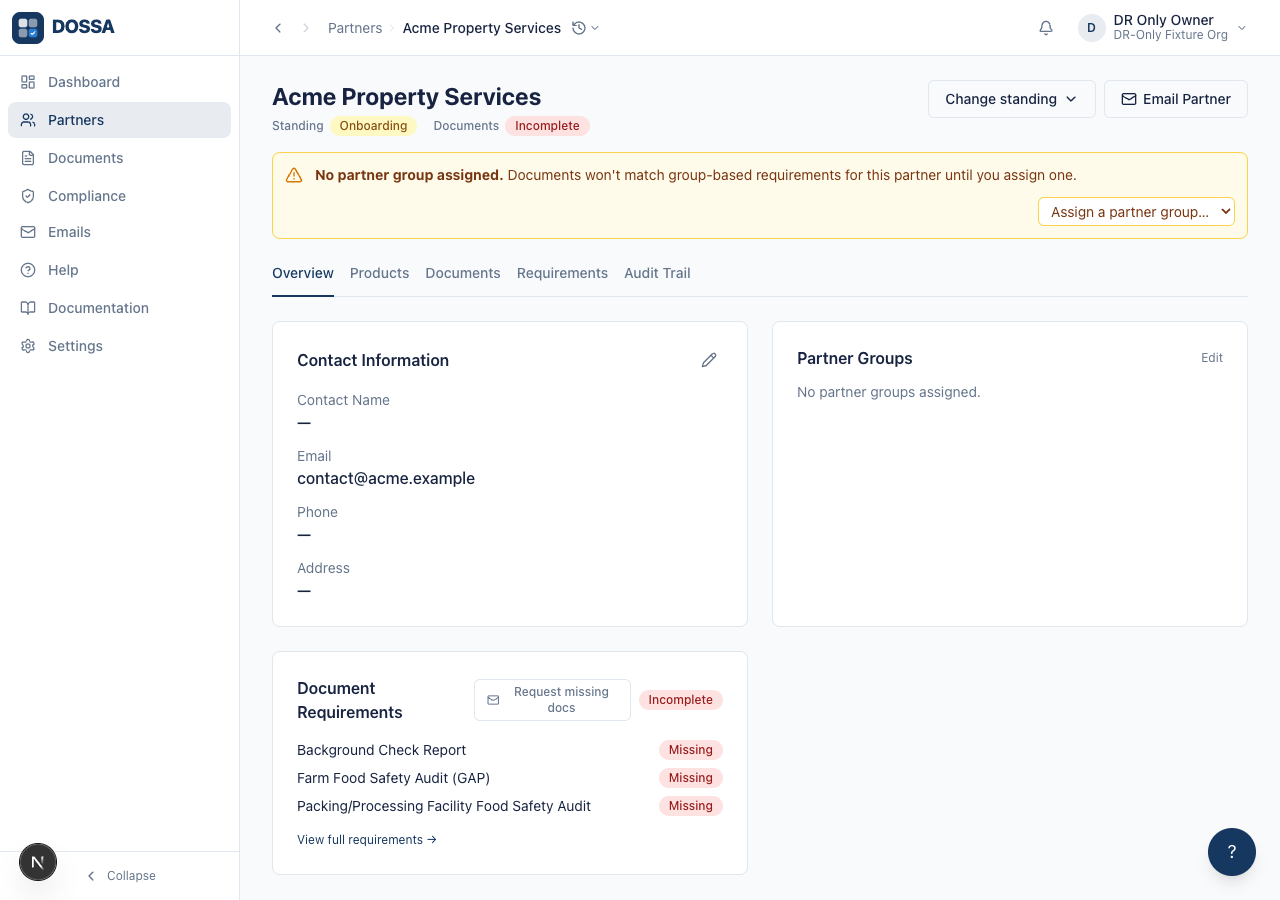This screenshot has width=1280, height=900.
Task: Click Request missing docs button
Action: [x=552, y=700]
